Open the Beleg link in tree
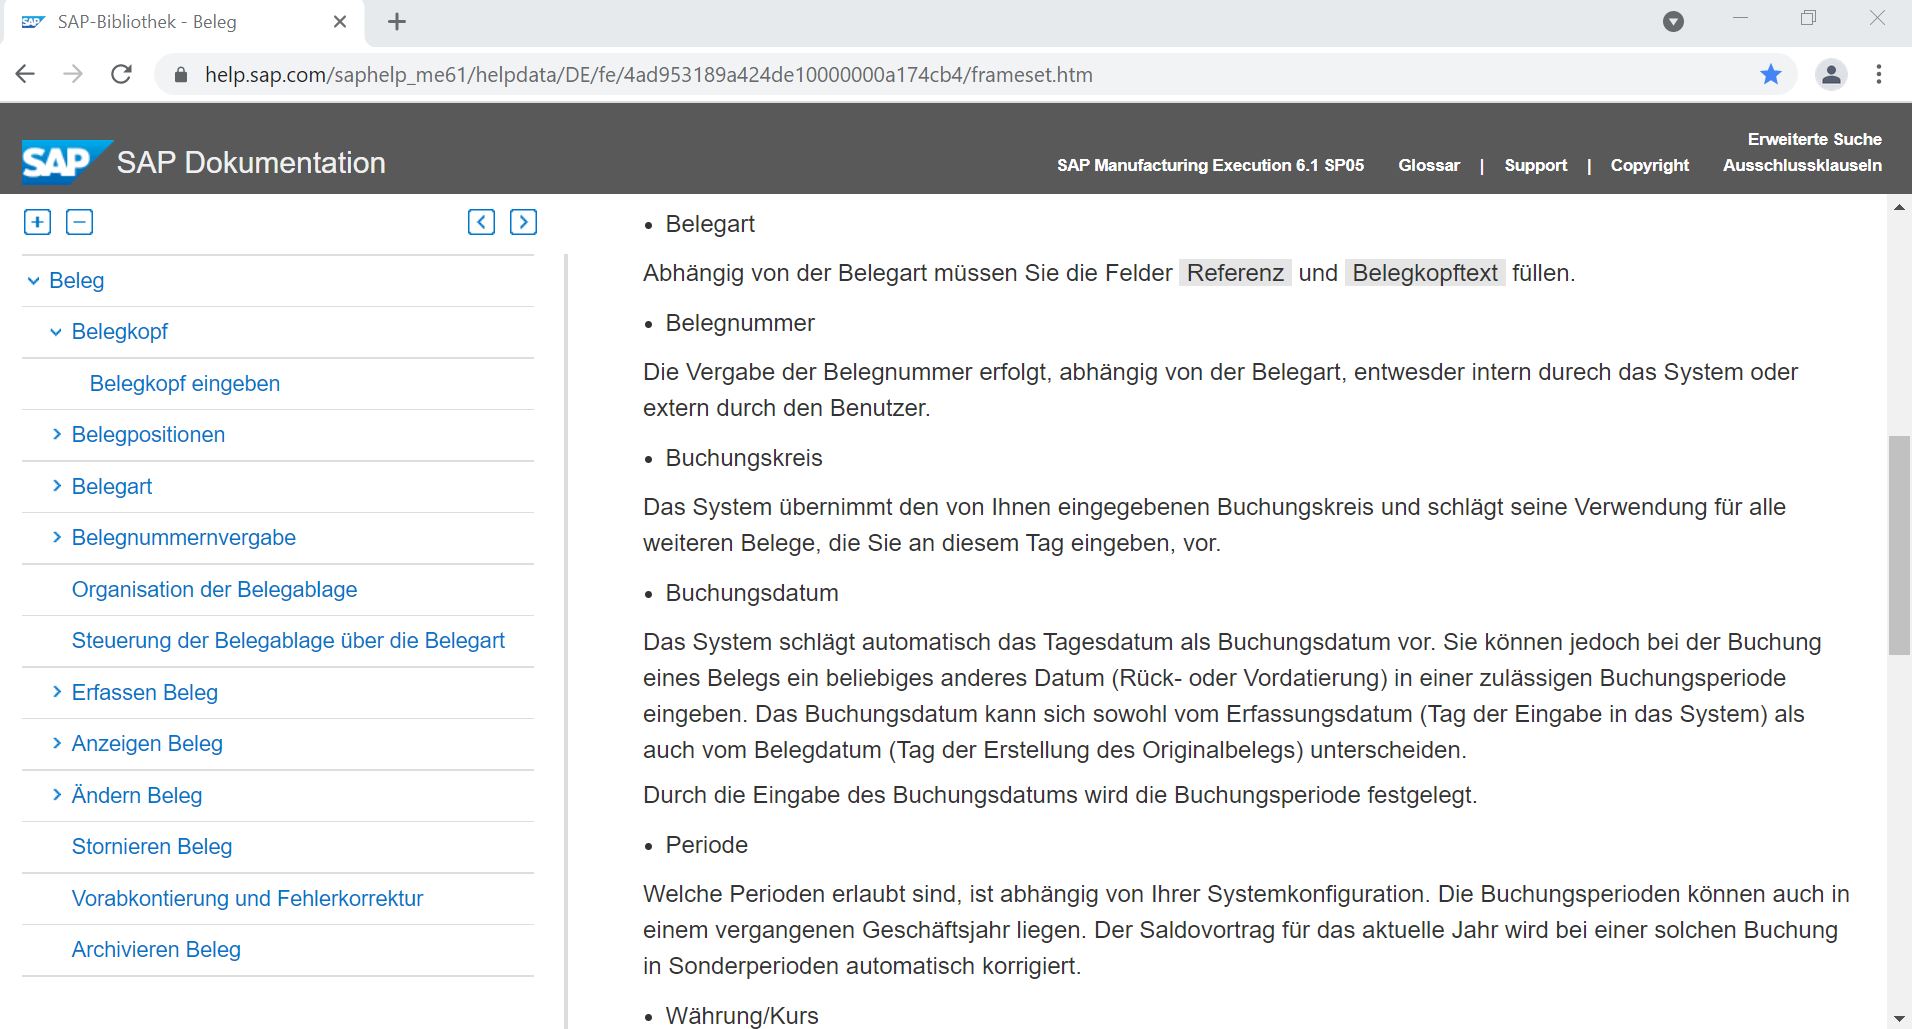The height and width of the screenshot is (1029, 1912). (x=76, y=280)
